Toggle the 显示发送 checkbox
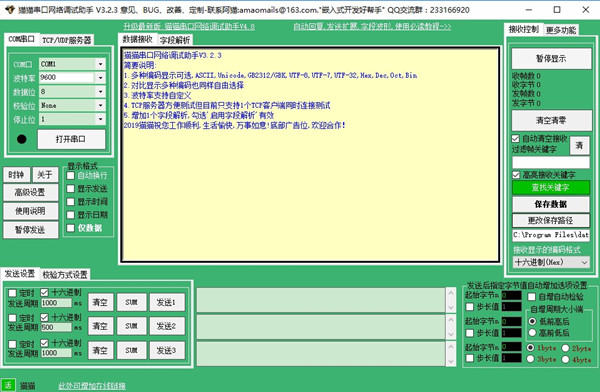Image resolution: width=600 pixels, height=392 pixels. tap(70, 189)
